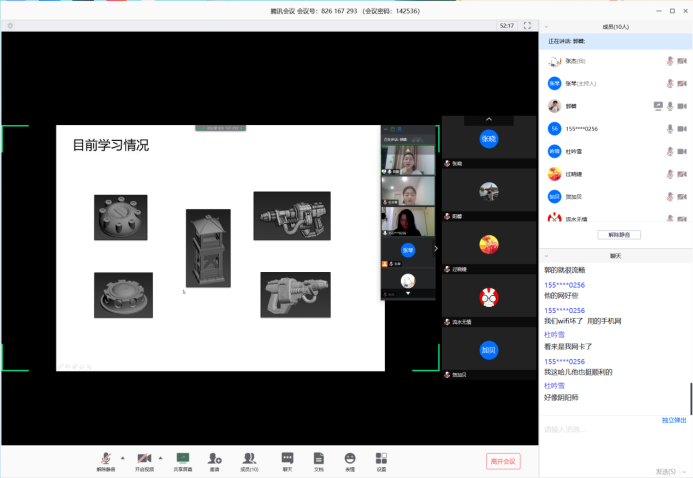This screenshot has height=478, width=693.
Task: Toggle the 开启视频 camera button in toolbar
Action: point(144,458)
